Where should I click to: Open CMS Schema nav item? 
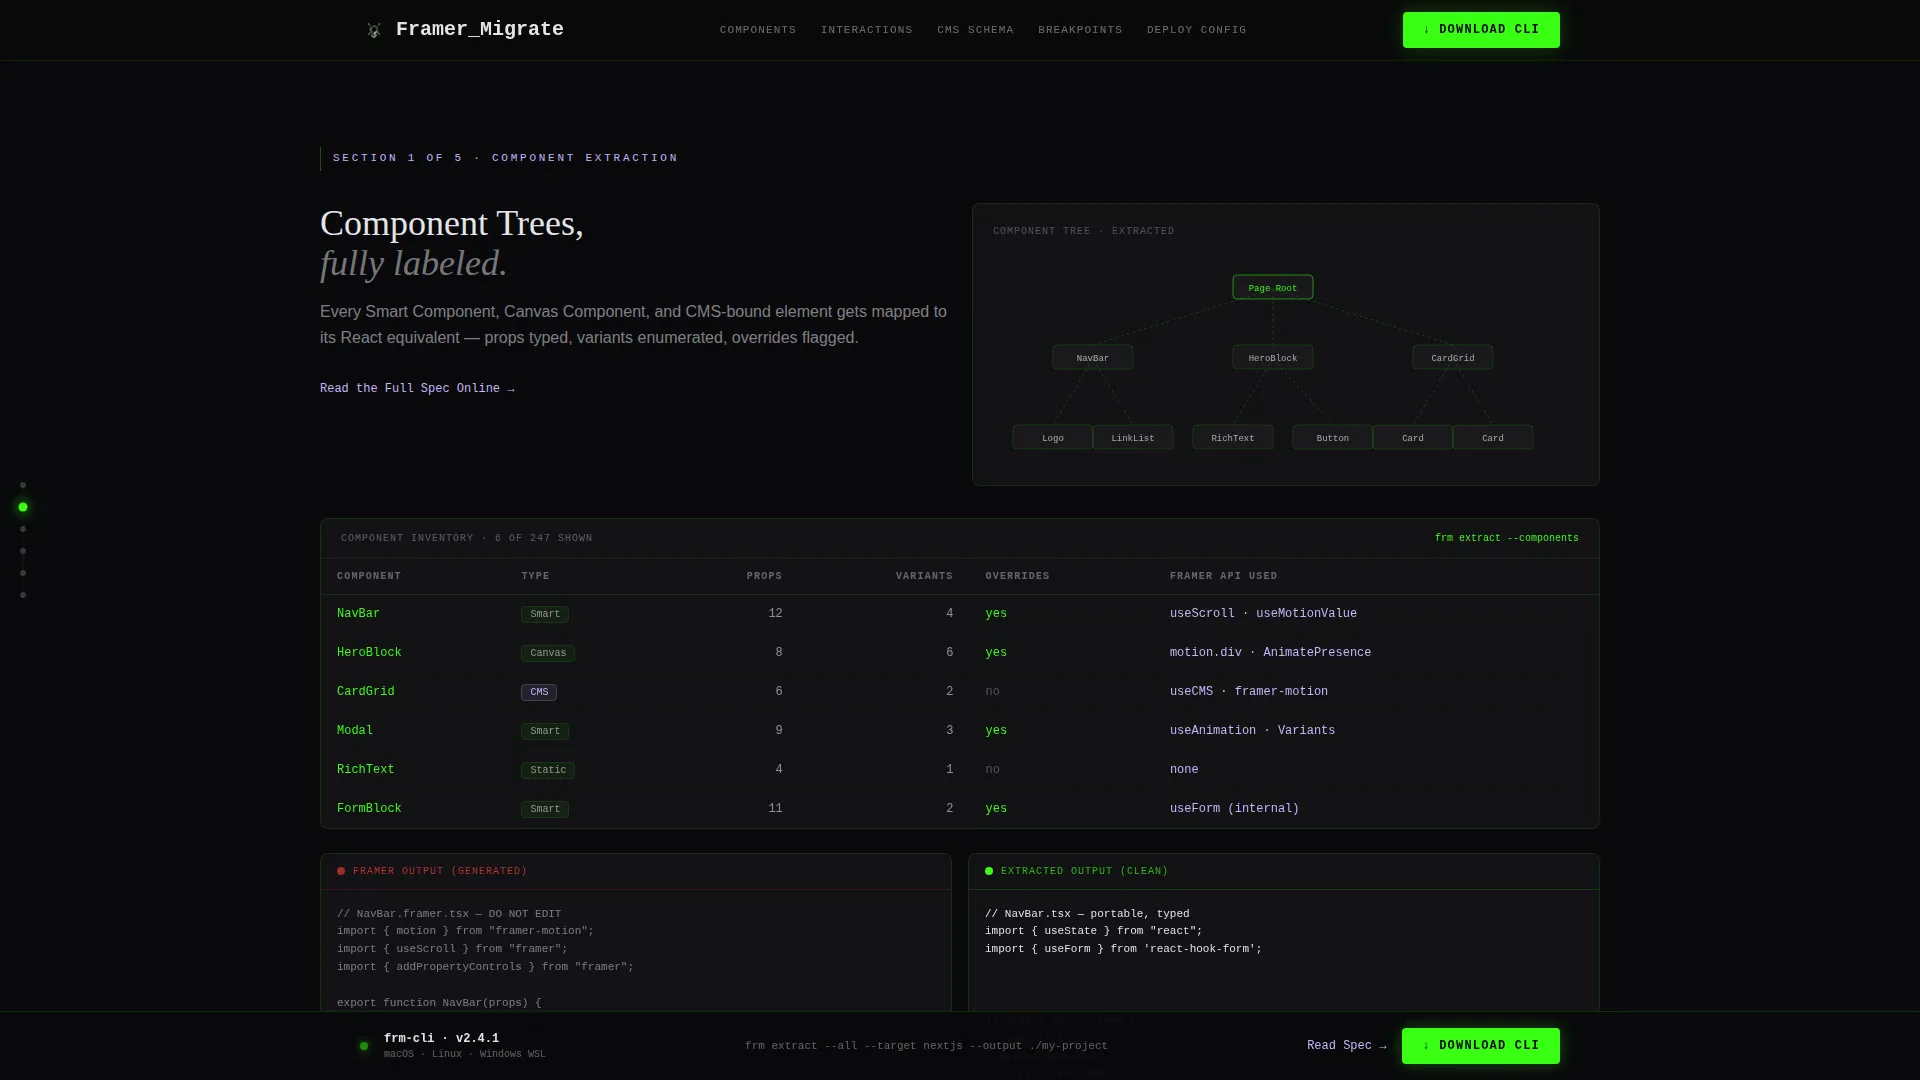click(x=975, y=30)
